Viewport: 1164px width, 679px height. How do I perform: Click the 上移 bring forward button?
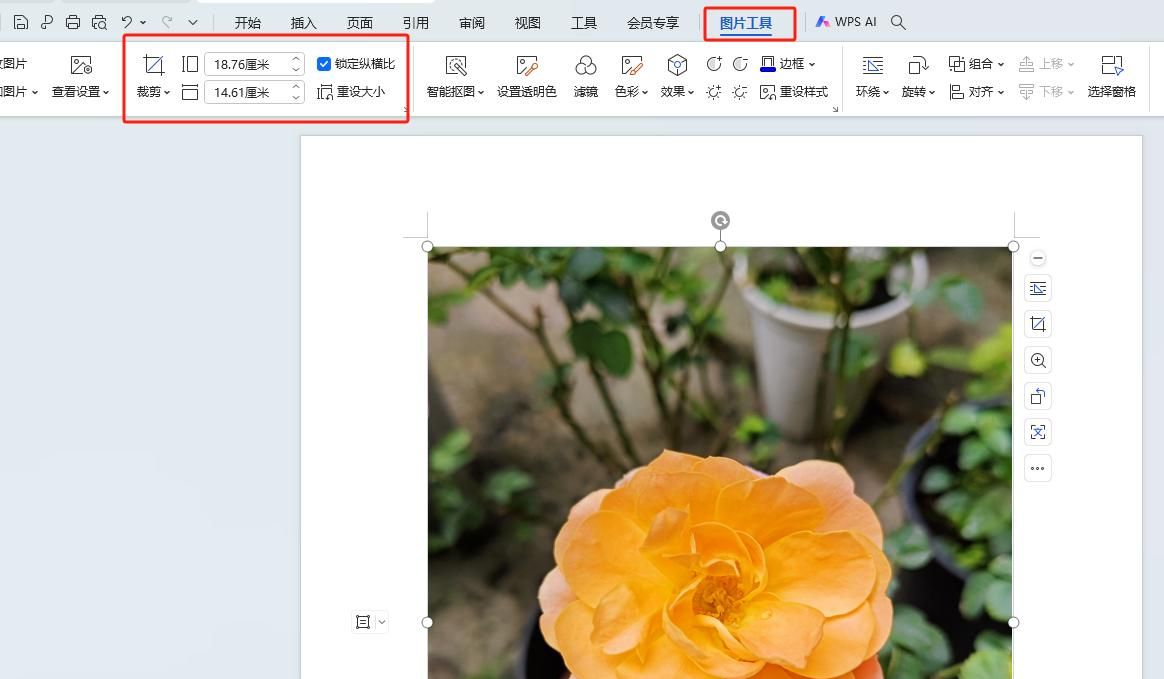[x=1046, y=64]
